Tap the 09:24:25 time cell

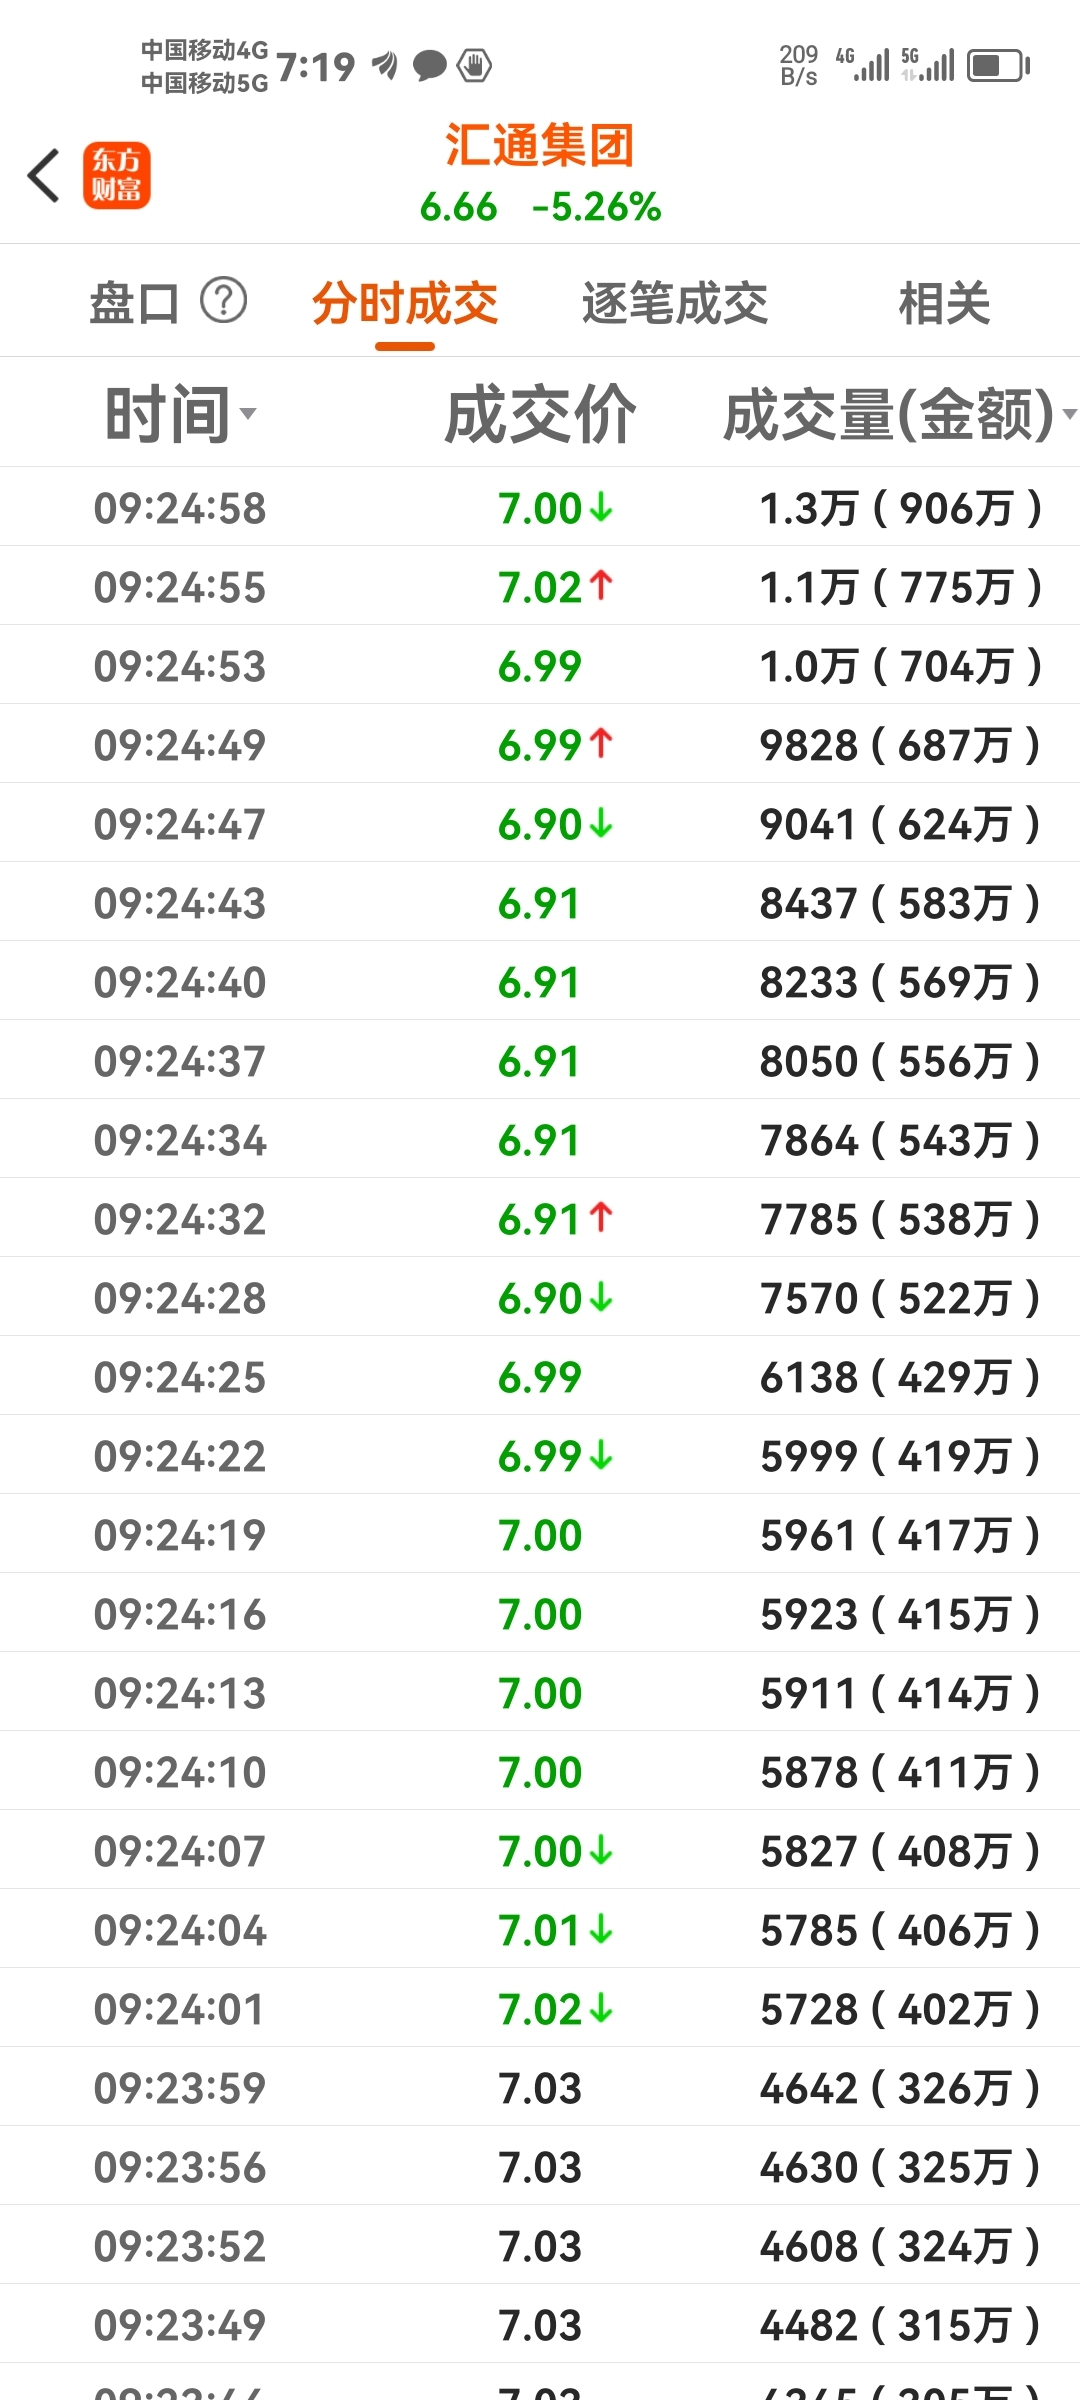click(x=180, y=1377)
